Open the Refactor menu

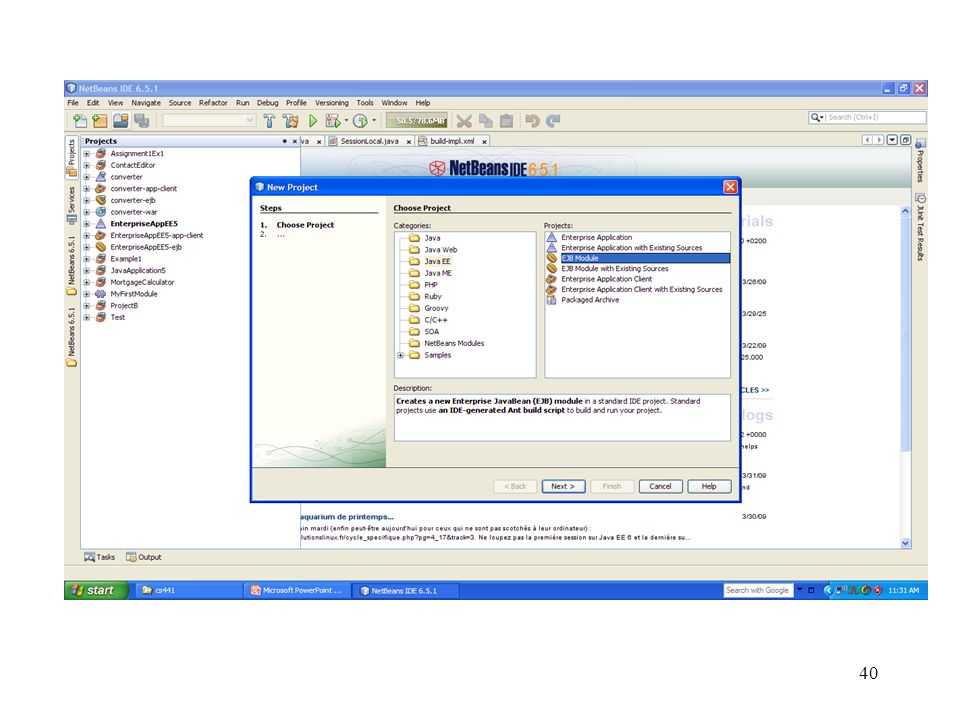point(213,103)
